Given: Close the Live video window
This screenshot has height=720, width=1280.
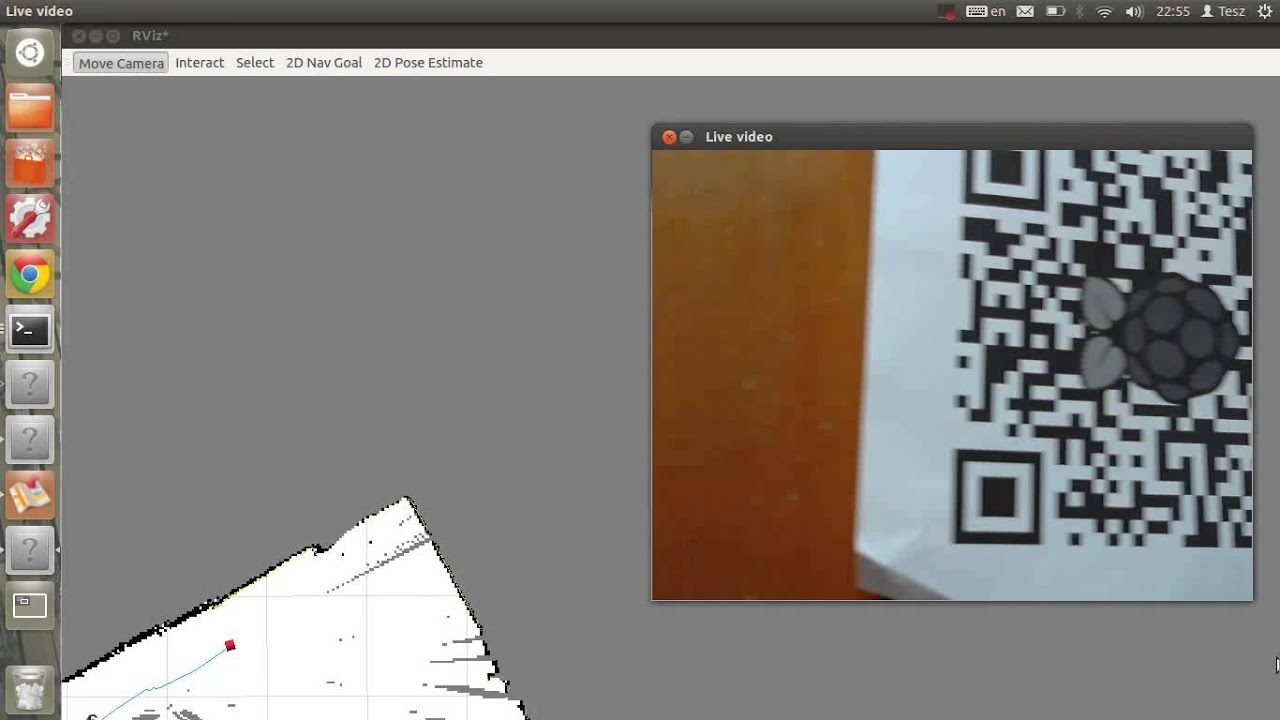Looking at the screenshot, I should (669, 137).
